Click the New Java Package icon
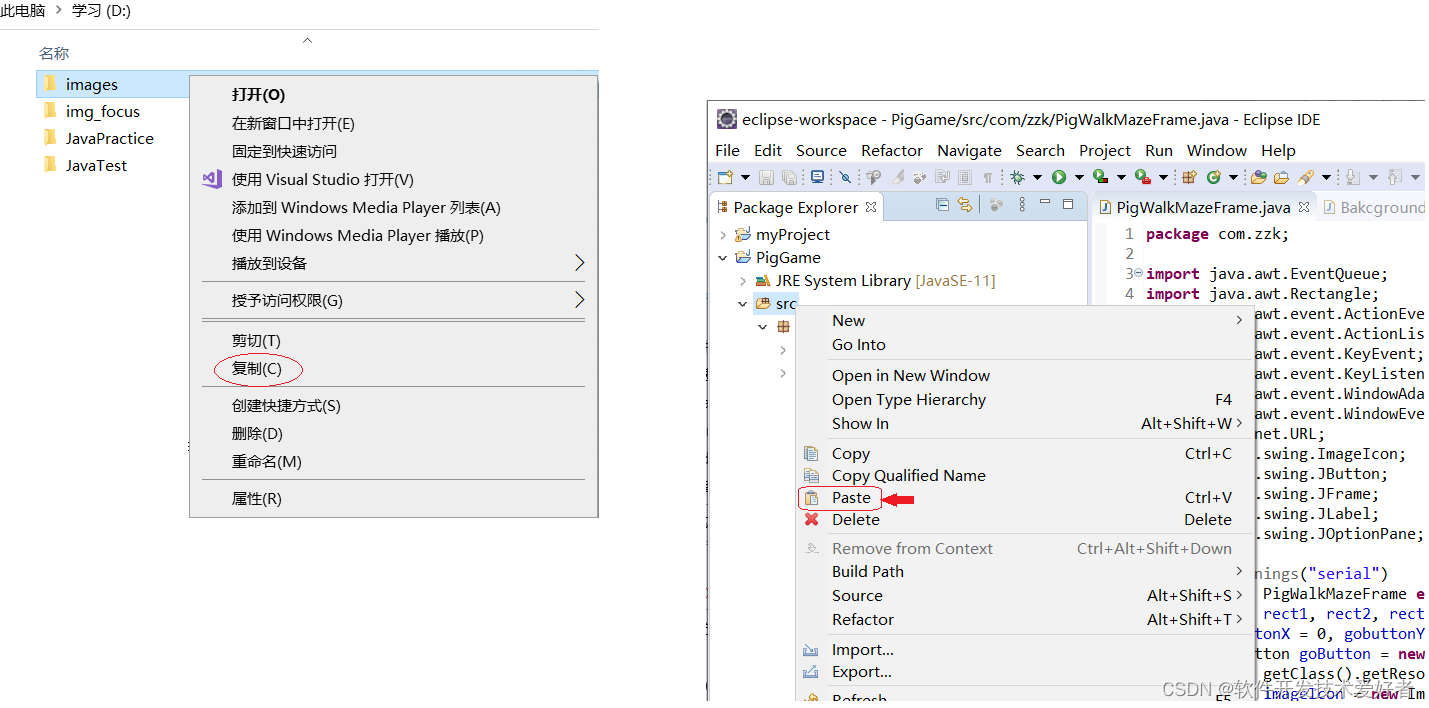Viewport: 1429px width, 708px height. [1189, 177]
